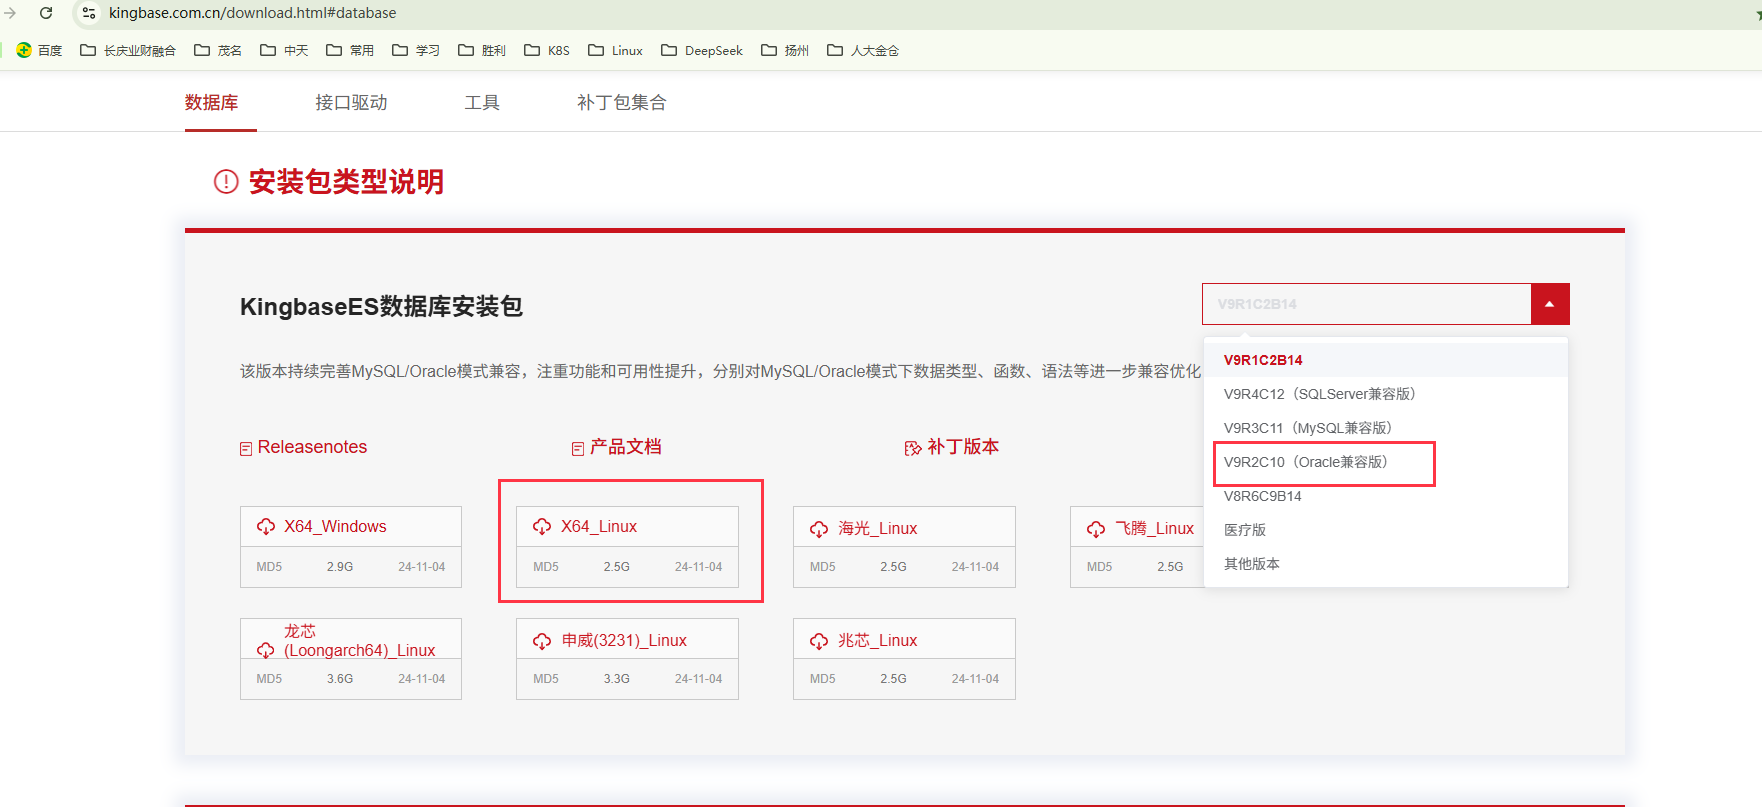
Task: Click the cloud download icon for X64_Windows
Action: 266,527
